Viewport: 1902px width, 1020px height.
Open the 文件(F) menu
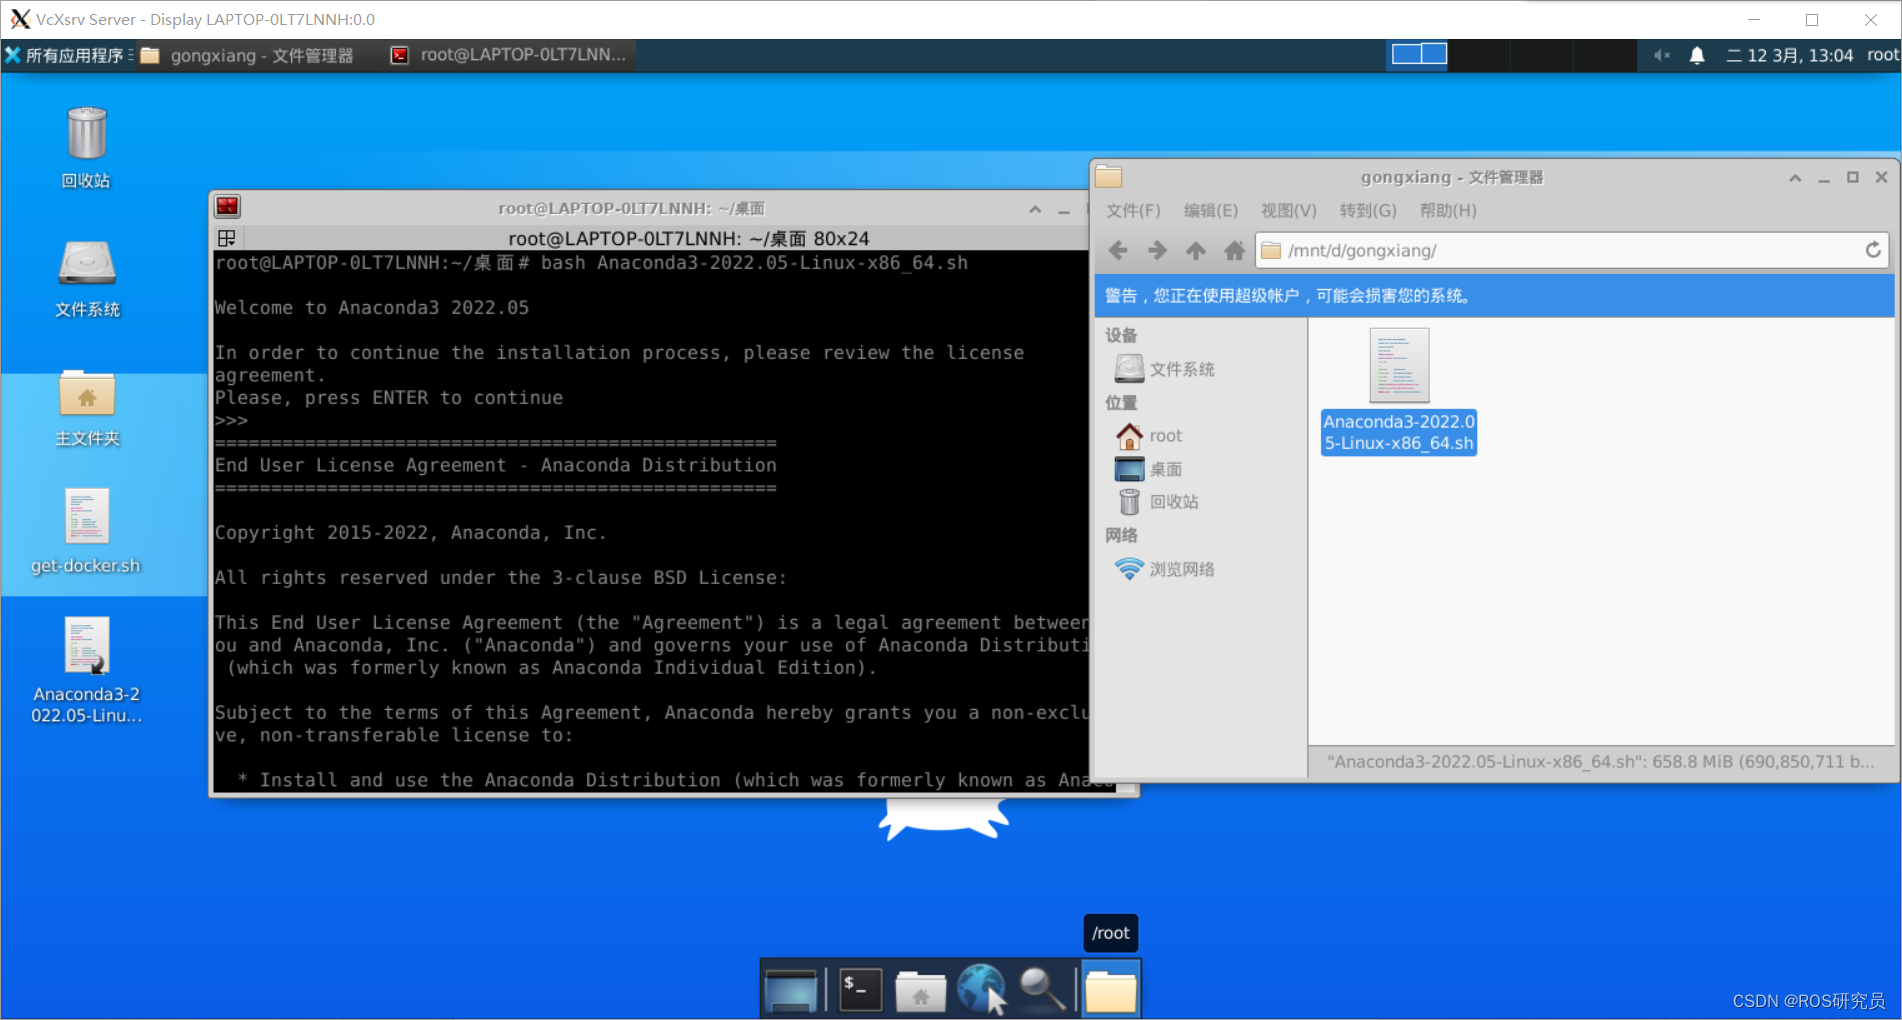[x=1133, y=211]
